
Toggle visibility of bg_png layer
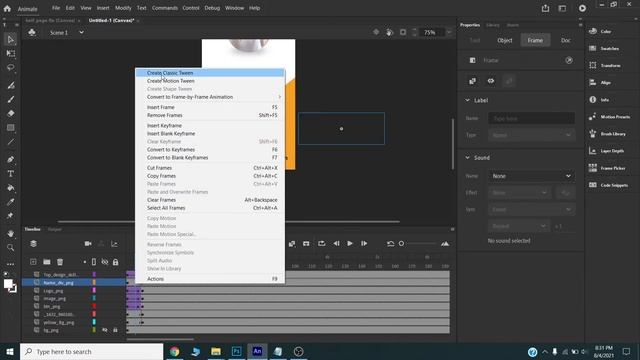(x=105, y=330)
